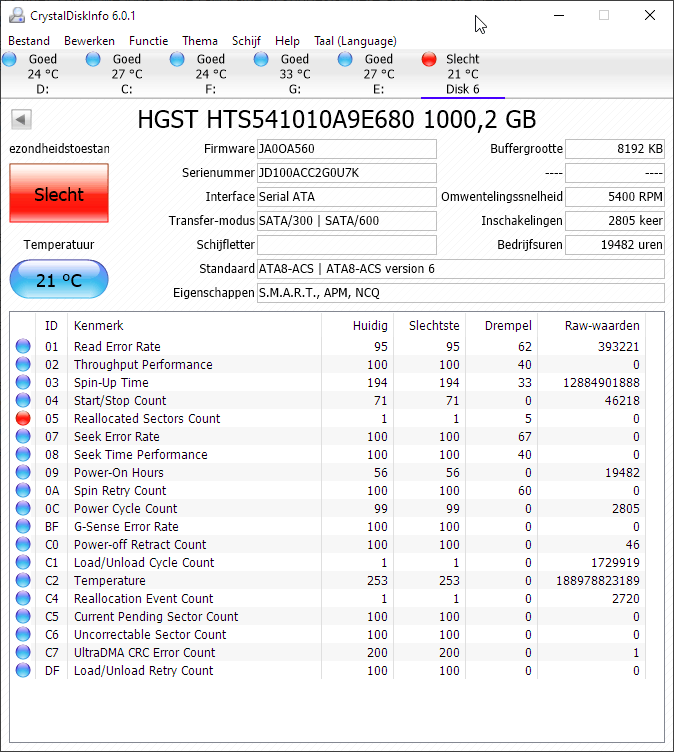Click the Firmware field JA0OA560
674x752 pixels.
pos(347,149)
